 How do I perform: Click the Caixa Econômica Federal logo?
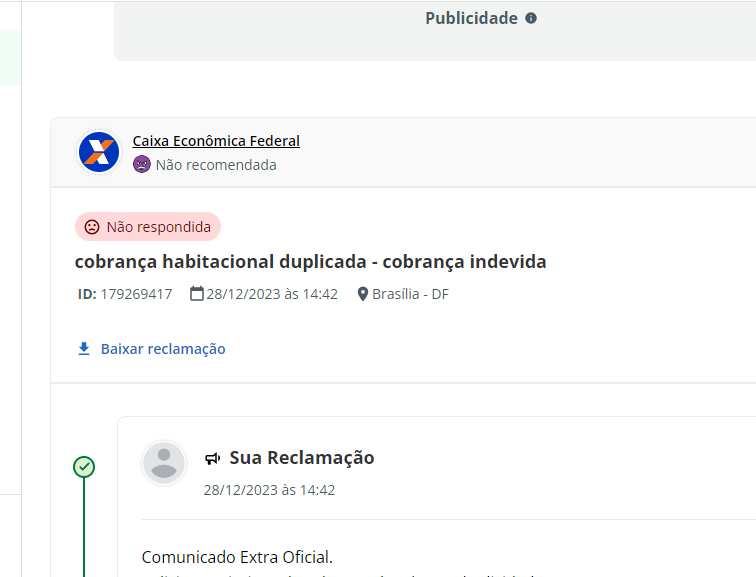pos(99,152)
